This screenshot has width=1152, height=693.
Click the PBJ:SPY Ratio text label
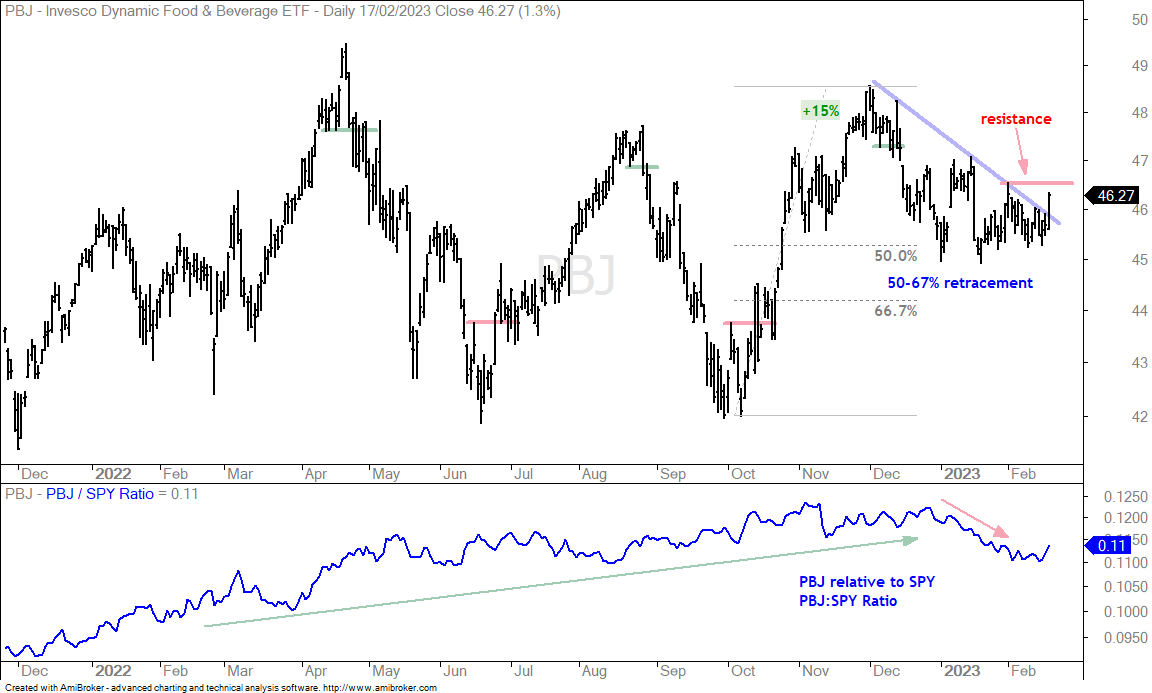[848, 601]
